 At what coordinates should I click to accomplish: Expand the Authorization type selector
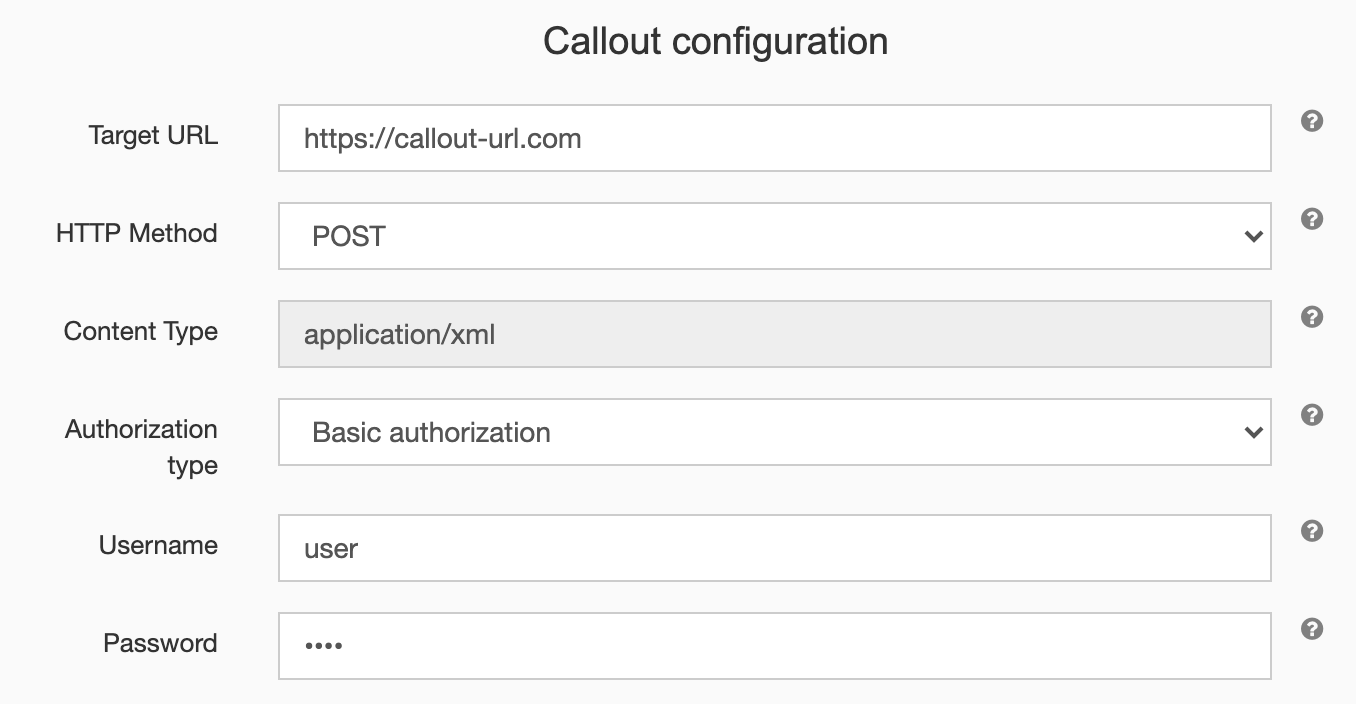point(1255,432)
